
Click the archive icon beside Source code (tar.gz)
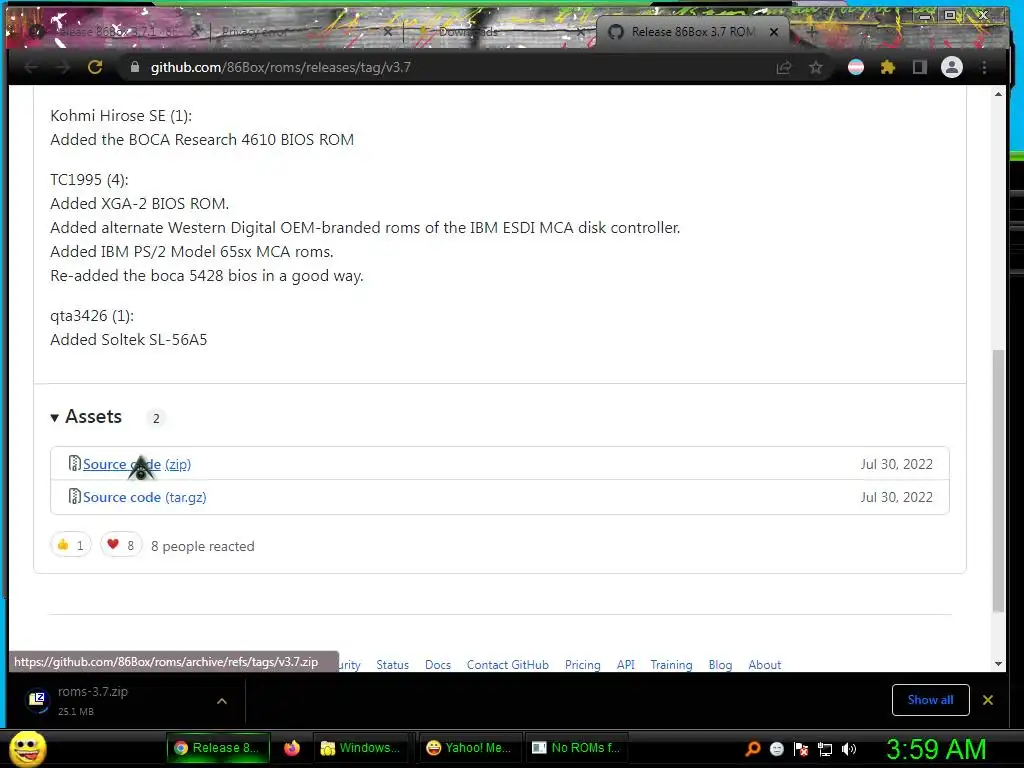(74, 496)
